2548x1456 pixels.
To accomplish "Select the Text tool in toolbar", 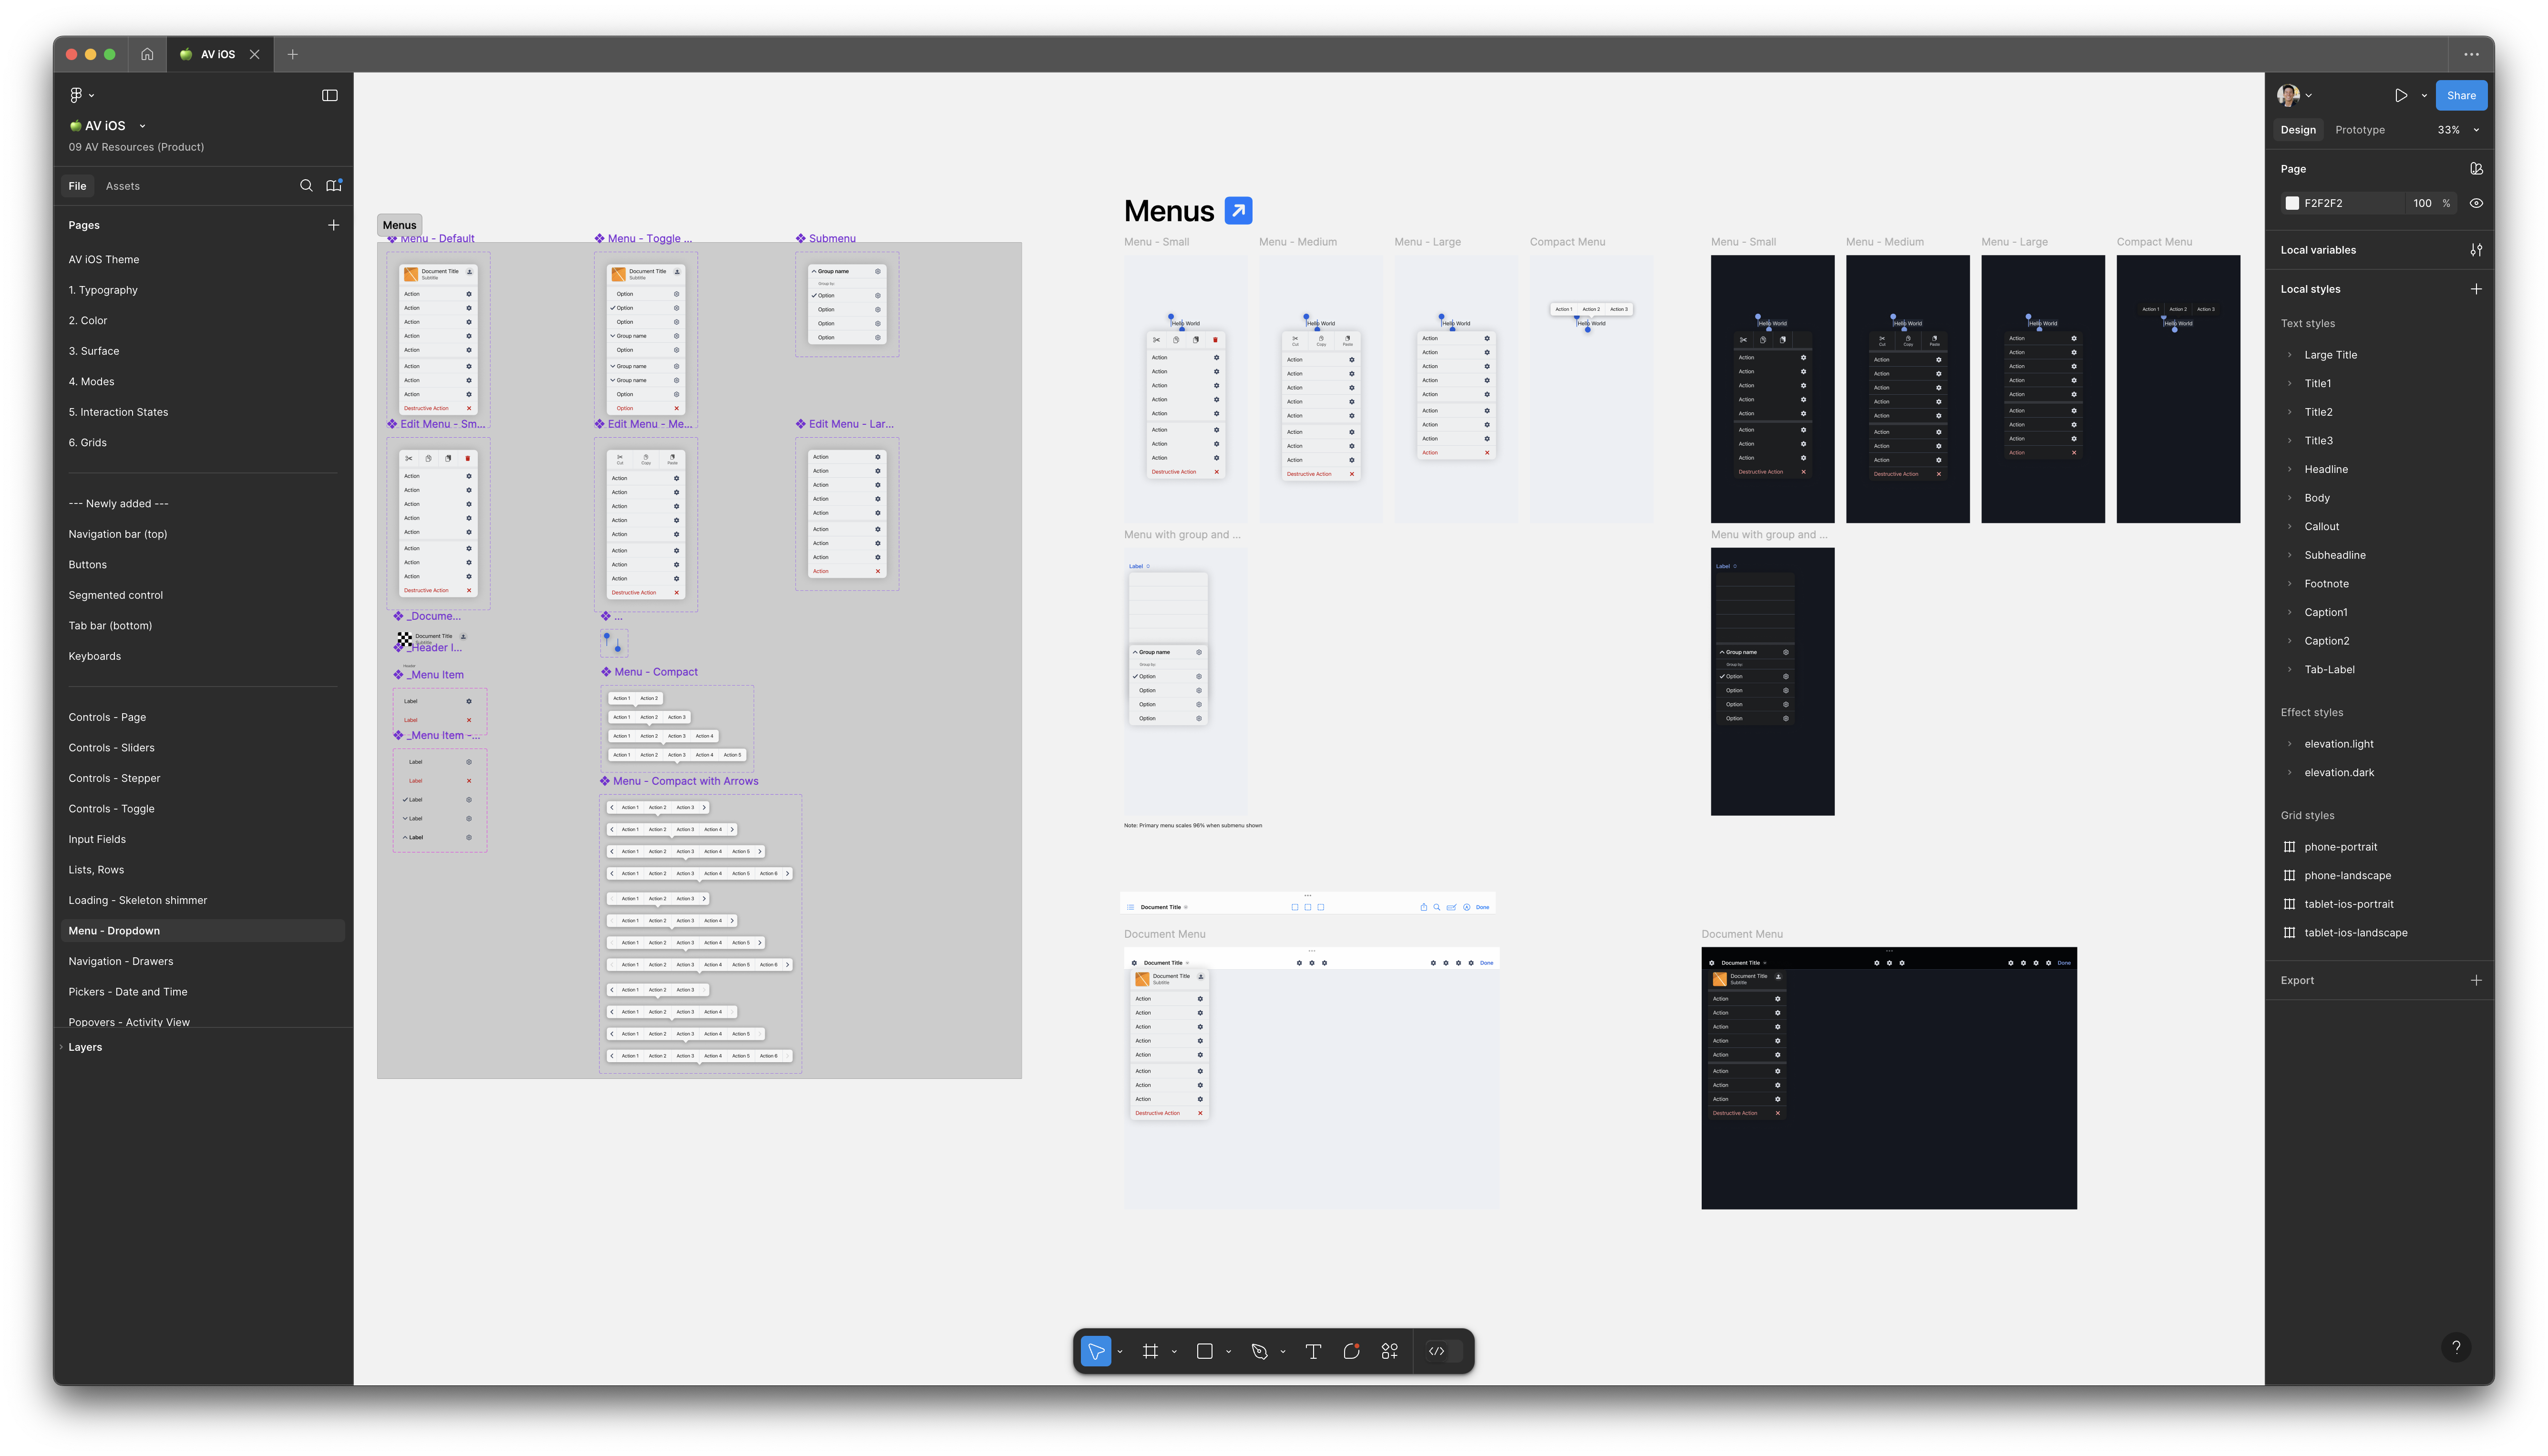I will tap(1313, 1351).
